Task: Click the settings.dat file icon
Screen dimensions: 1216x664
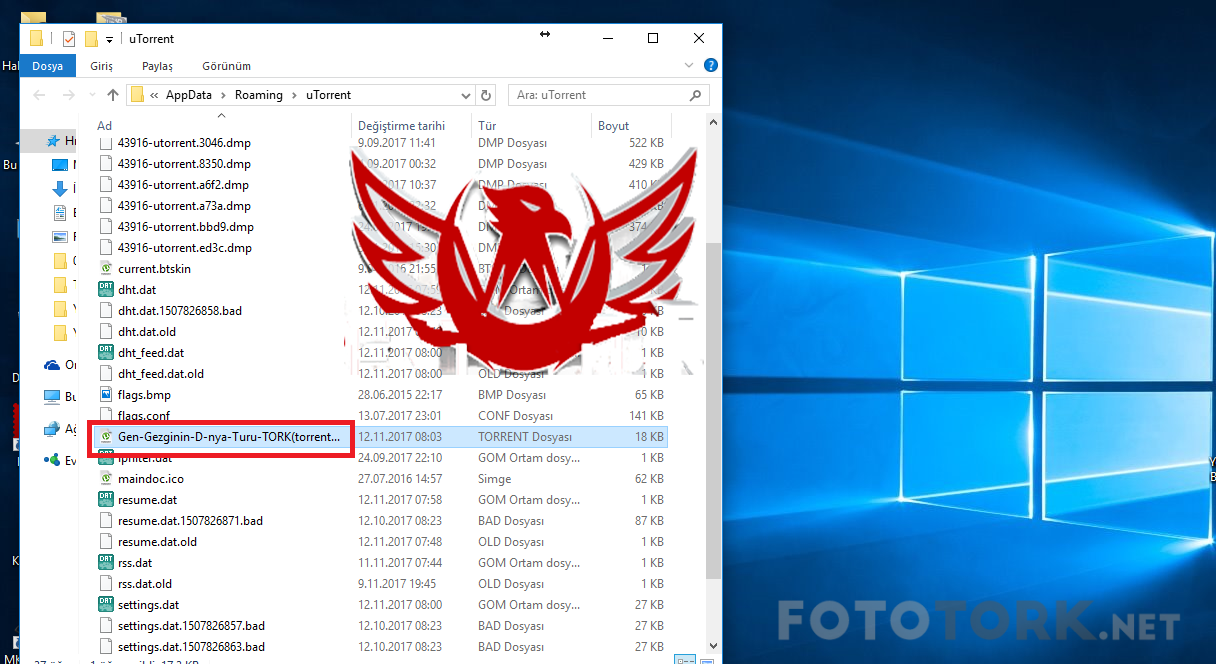Action: click(106, 604)
